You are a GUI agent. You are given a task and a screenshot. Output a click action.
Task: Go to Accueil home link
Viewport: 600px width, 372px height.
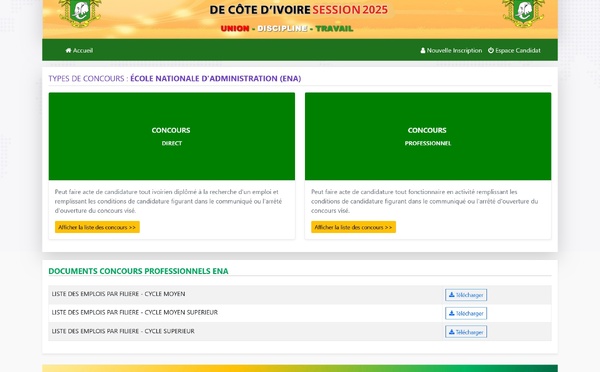coord(79,50)
